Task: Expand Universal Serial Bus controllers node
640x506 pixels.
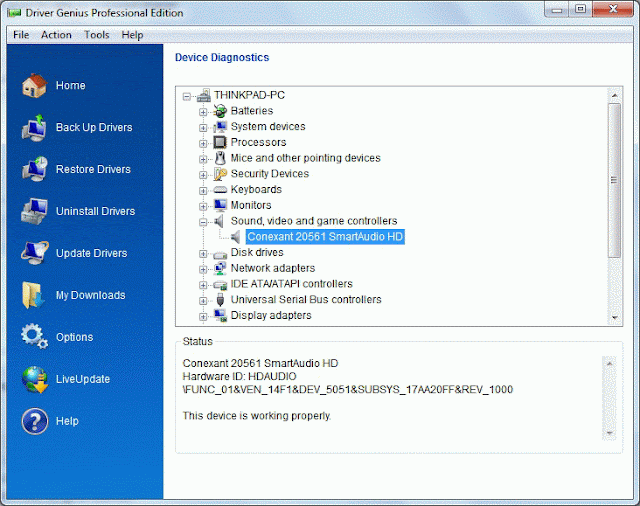Action: [203, 301]
